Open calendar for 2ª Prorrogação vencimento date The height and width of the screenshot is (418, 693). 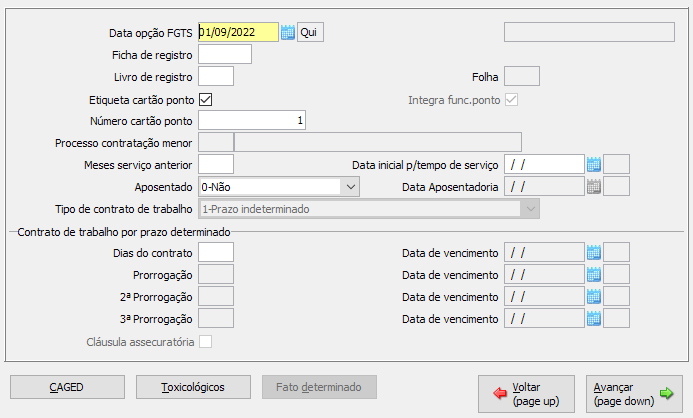click(x=593, y=296)
